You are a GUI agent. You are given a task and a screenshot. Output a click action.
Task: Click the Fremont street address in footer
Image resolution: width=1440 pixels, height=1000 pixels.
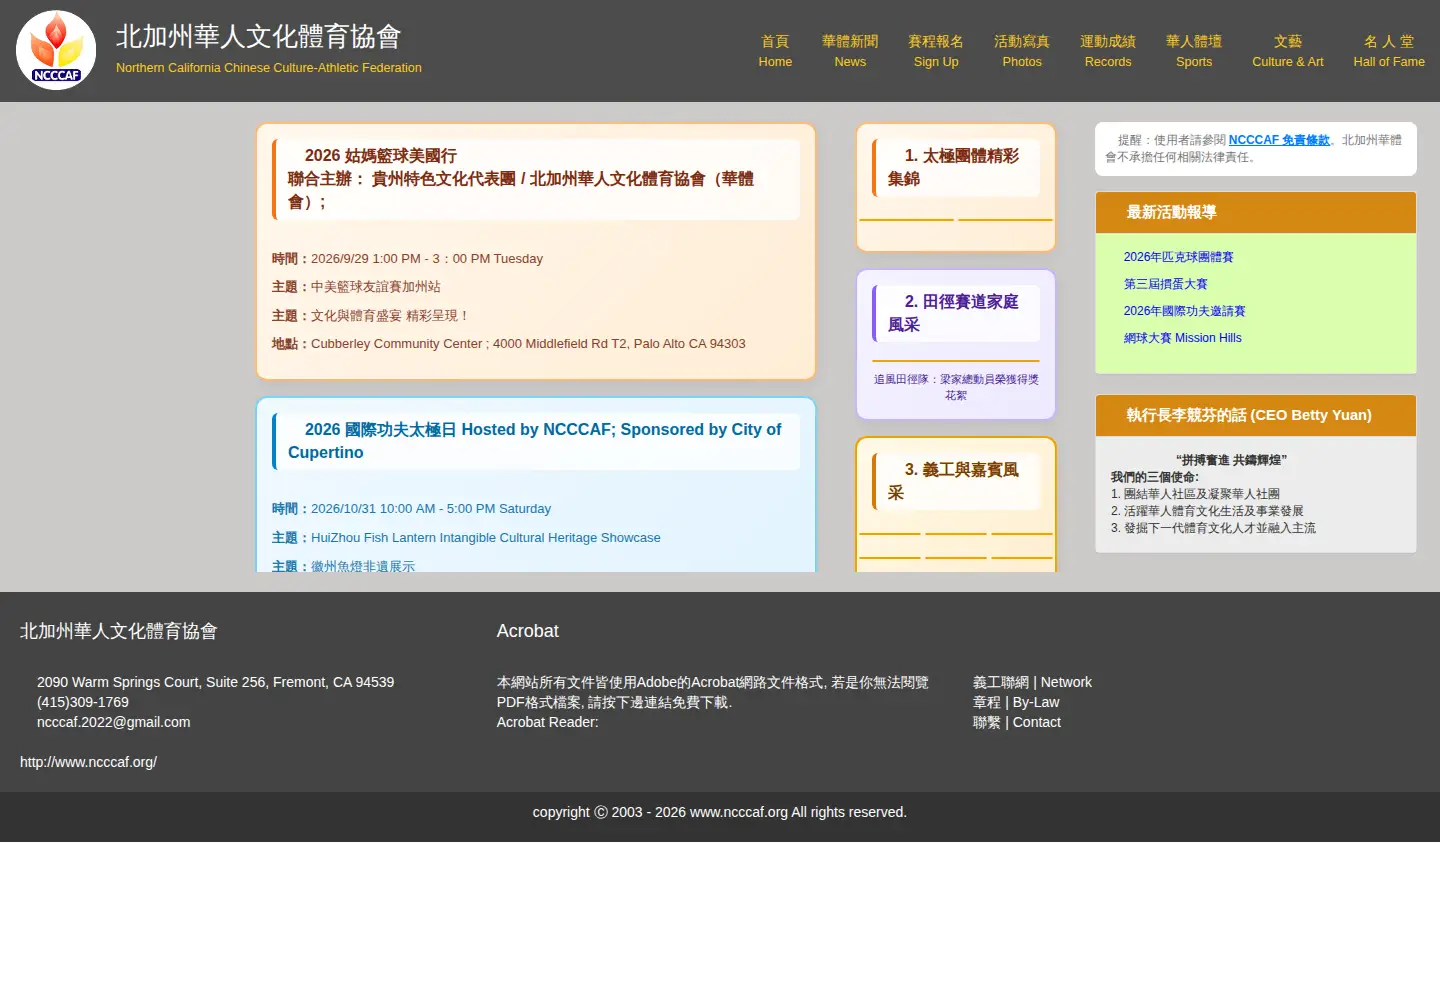click(215, 682)
